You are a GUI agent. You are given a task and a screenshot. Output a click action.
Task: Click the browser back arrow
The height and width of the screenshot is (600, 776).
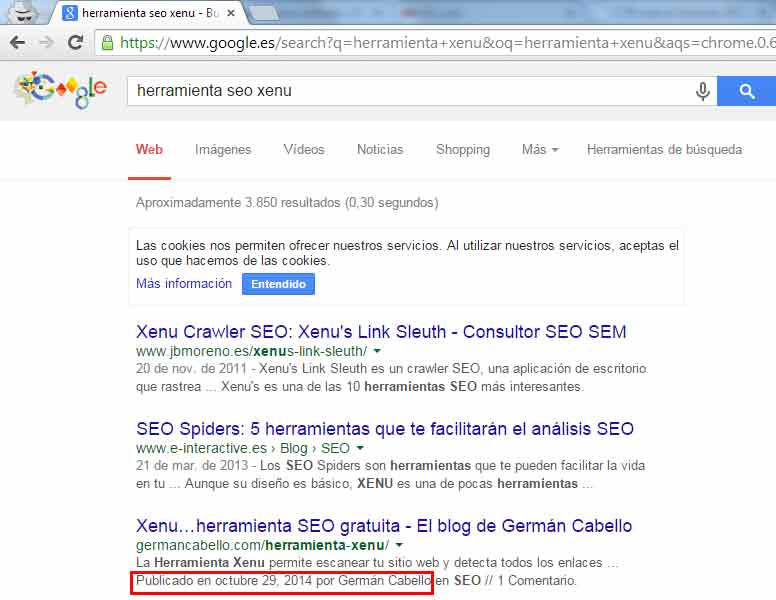click(17, 43)
